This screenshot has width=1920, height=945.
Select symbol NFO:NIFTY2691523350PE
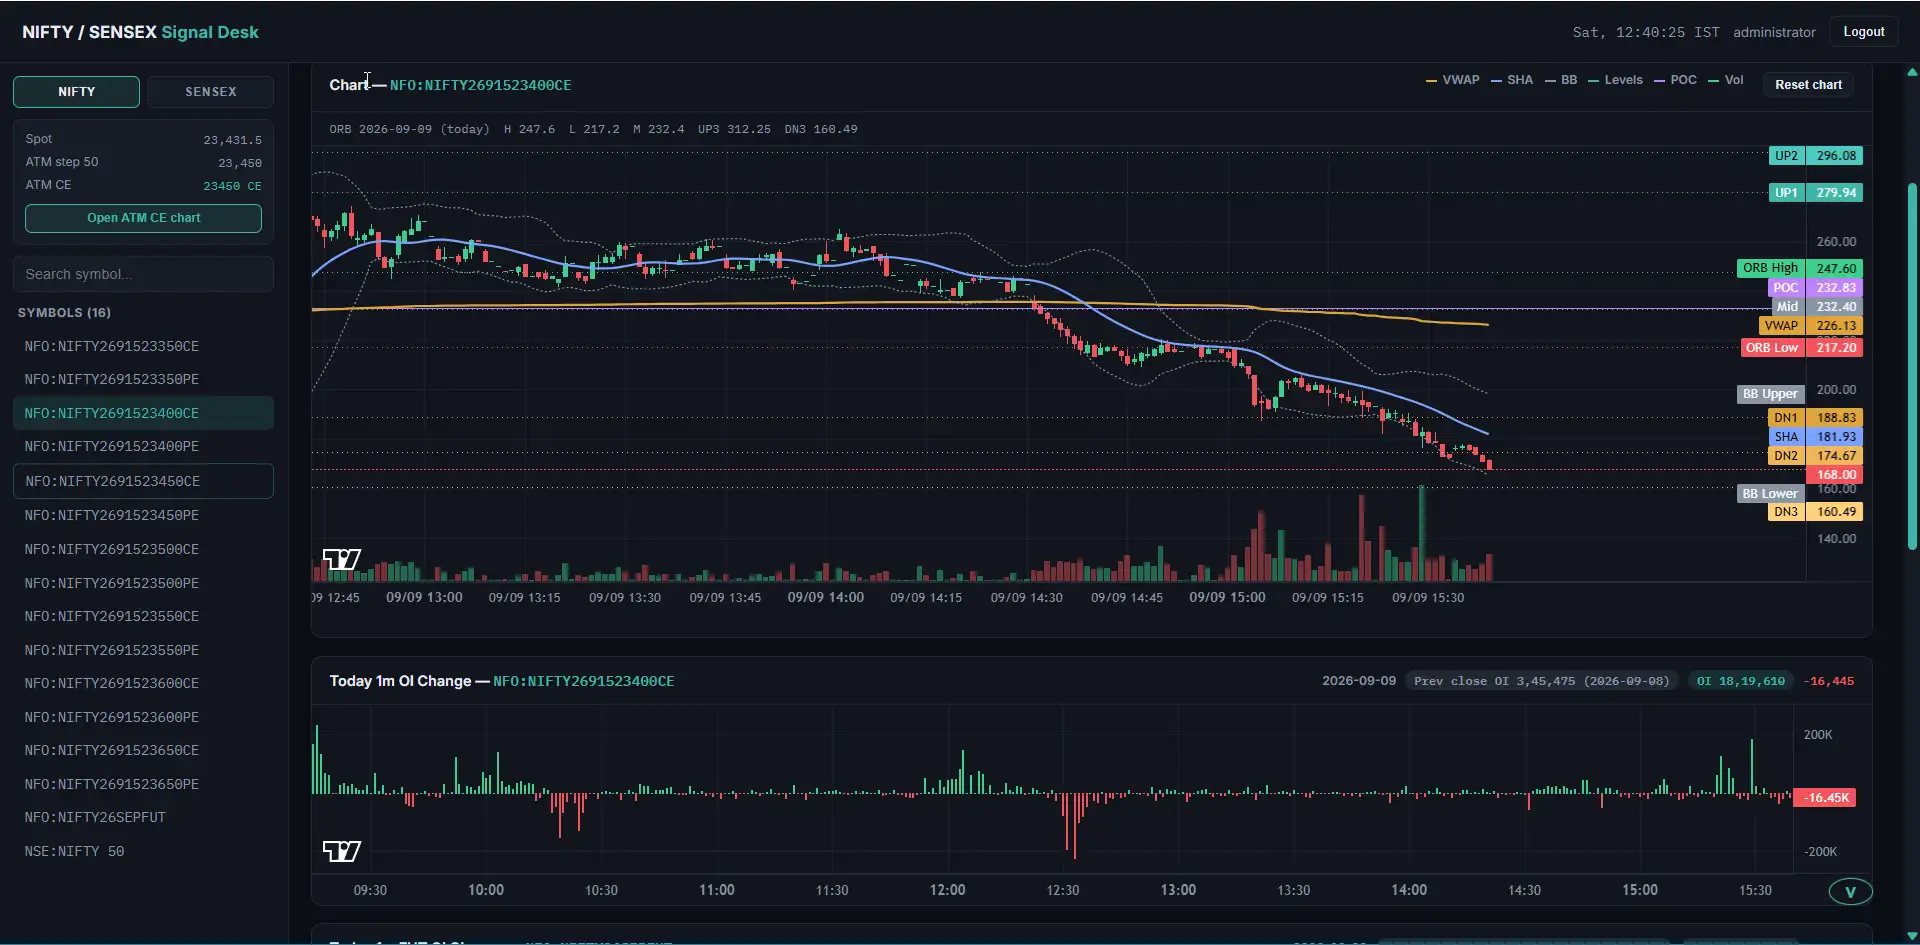pyautogui.click(x=143, y=379)
